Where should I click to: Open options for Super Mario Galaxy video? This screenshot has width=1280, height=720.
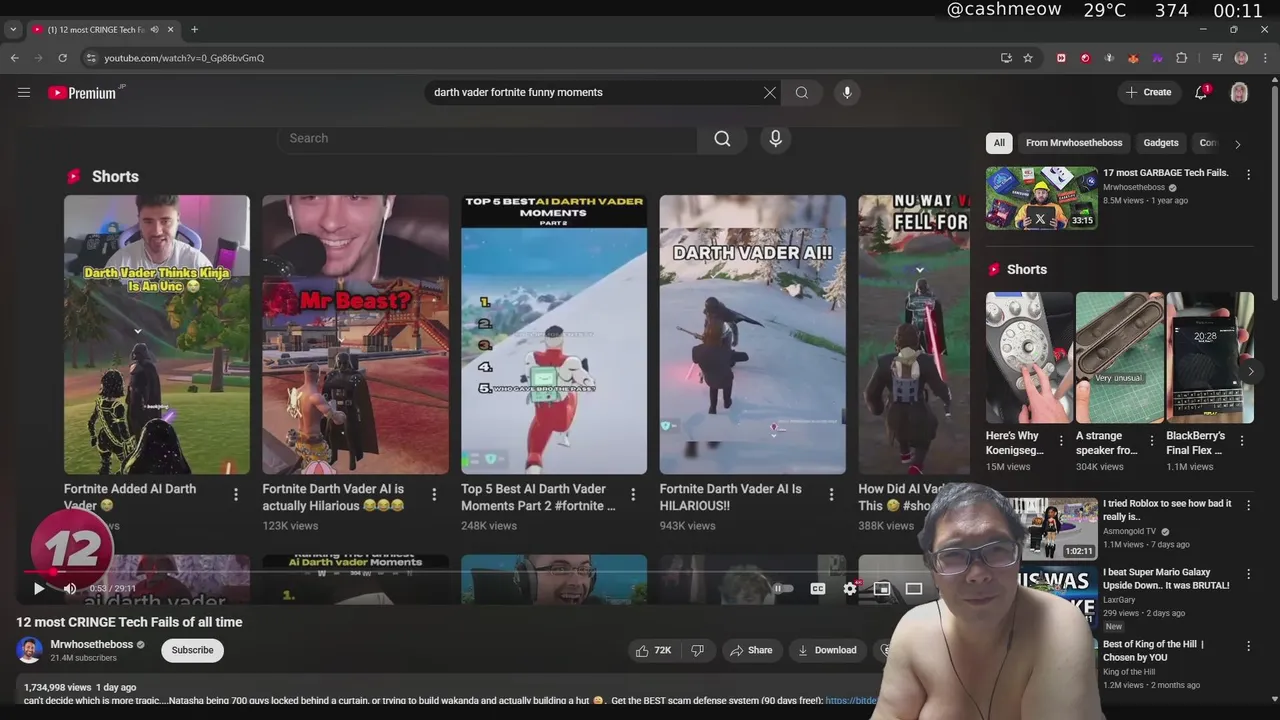point(1248,573)
